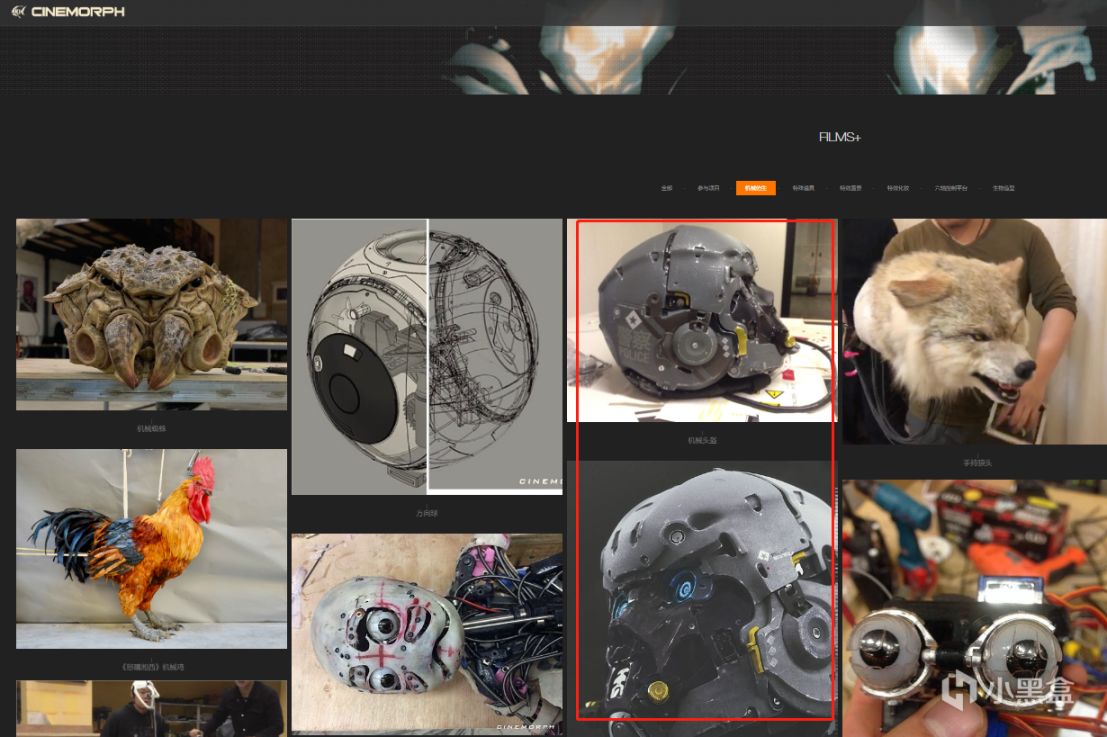Open the FILMS+ heading link

[x=839, y=137]
